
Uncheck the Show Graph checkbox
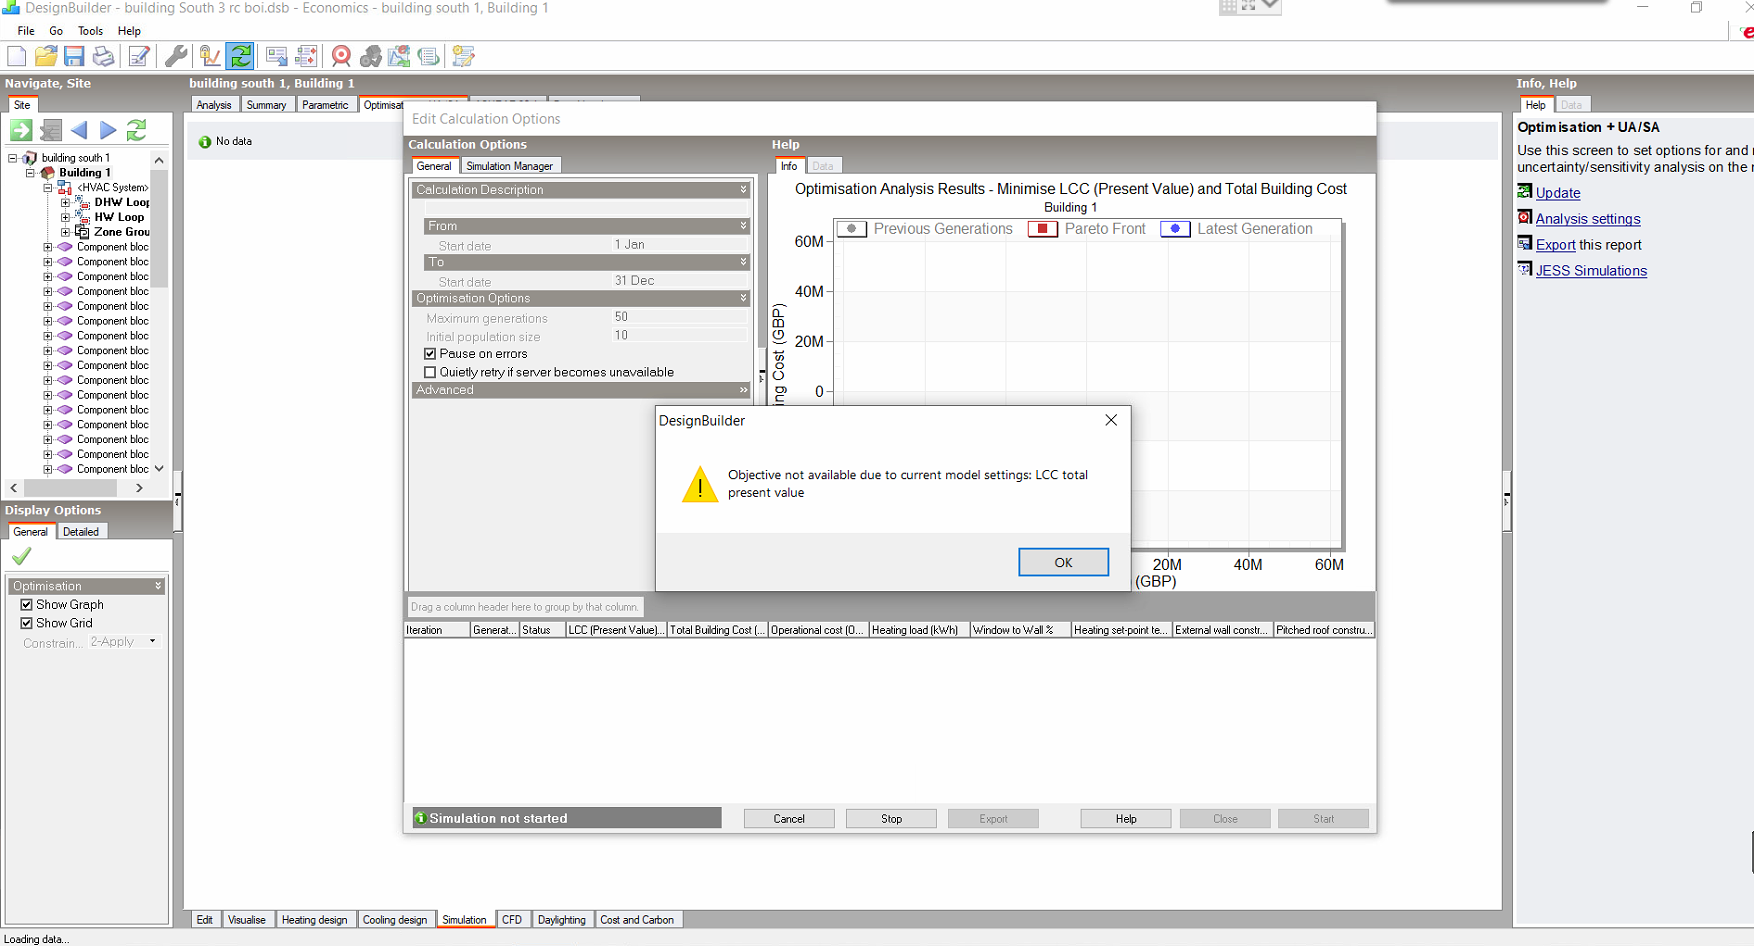[x=27, y=605]
